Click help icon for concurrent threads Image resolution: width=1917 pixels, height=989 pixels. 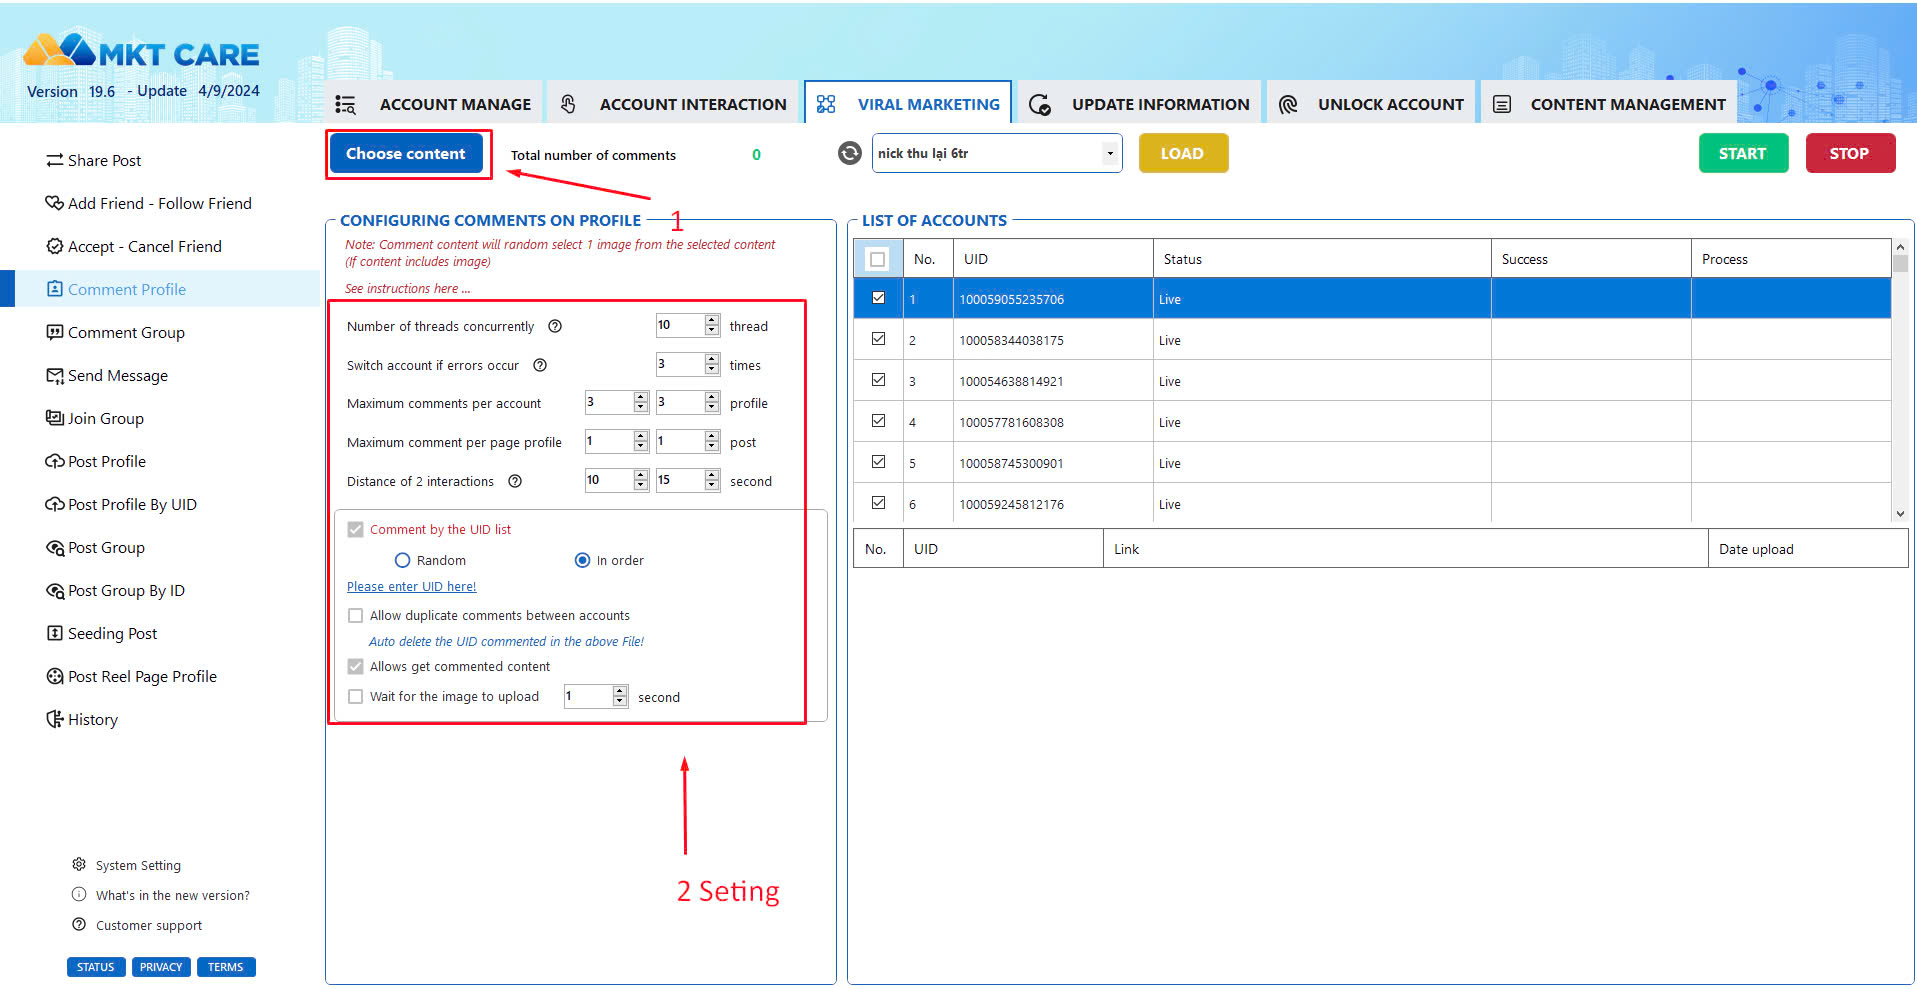[x=555, y=326]
